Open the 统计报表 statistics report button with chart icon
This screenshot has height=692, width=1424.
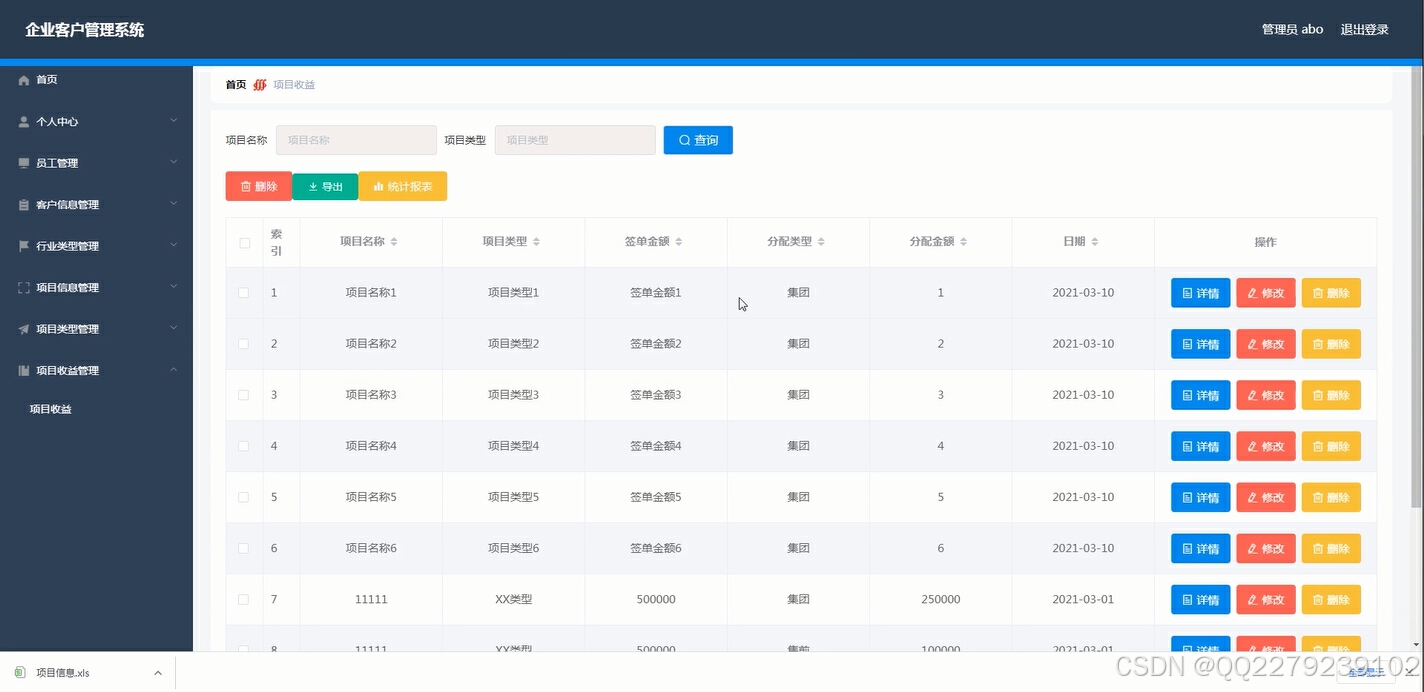tap(402, 186)
